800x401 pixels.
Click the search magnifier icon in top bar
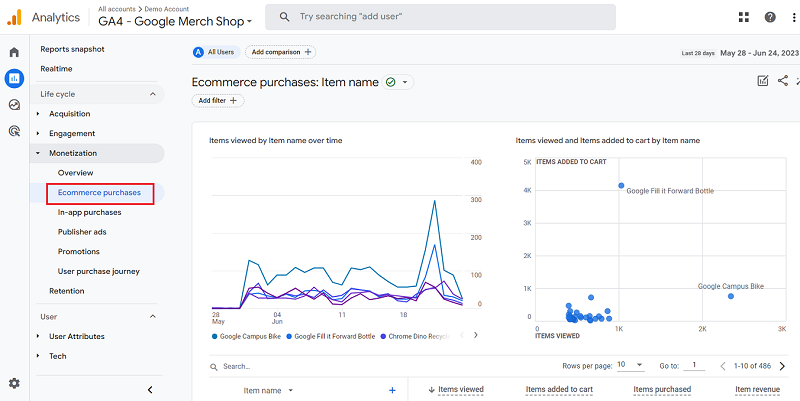tap(284, 17)
